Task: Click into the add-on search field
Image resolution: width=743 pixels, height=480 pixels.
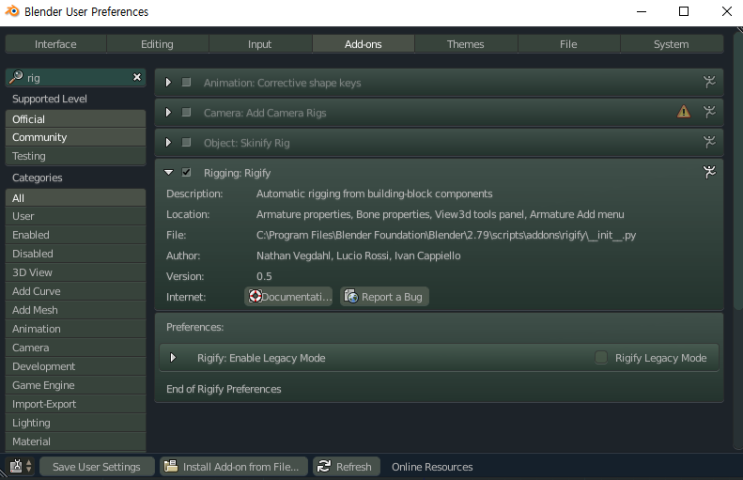Action: [78, 77]
